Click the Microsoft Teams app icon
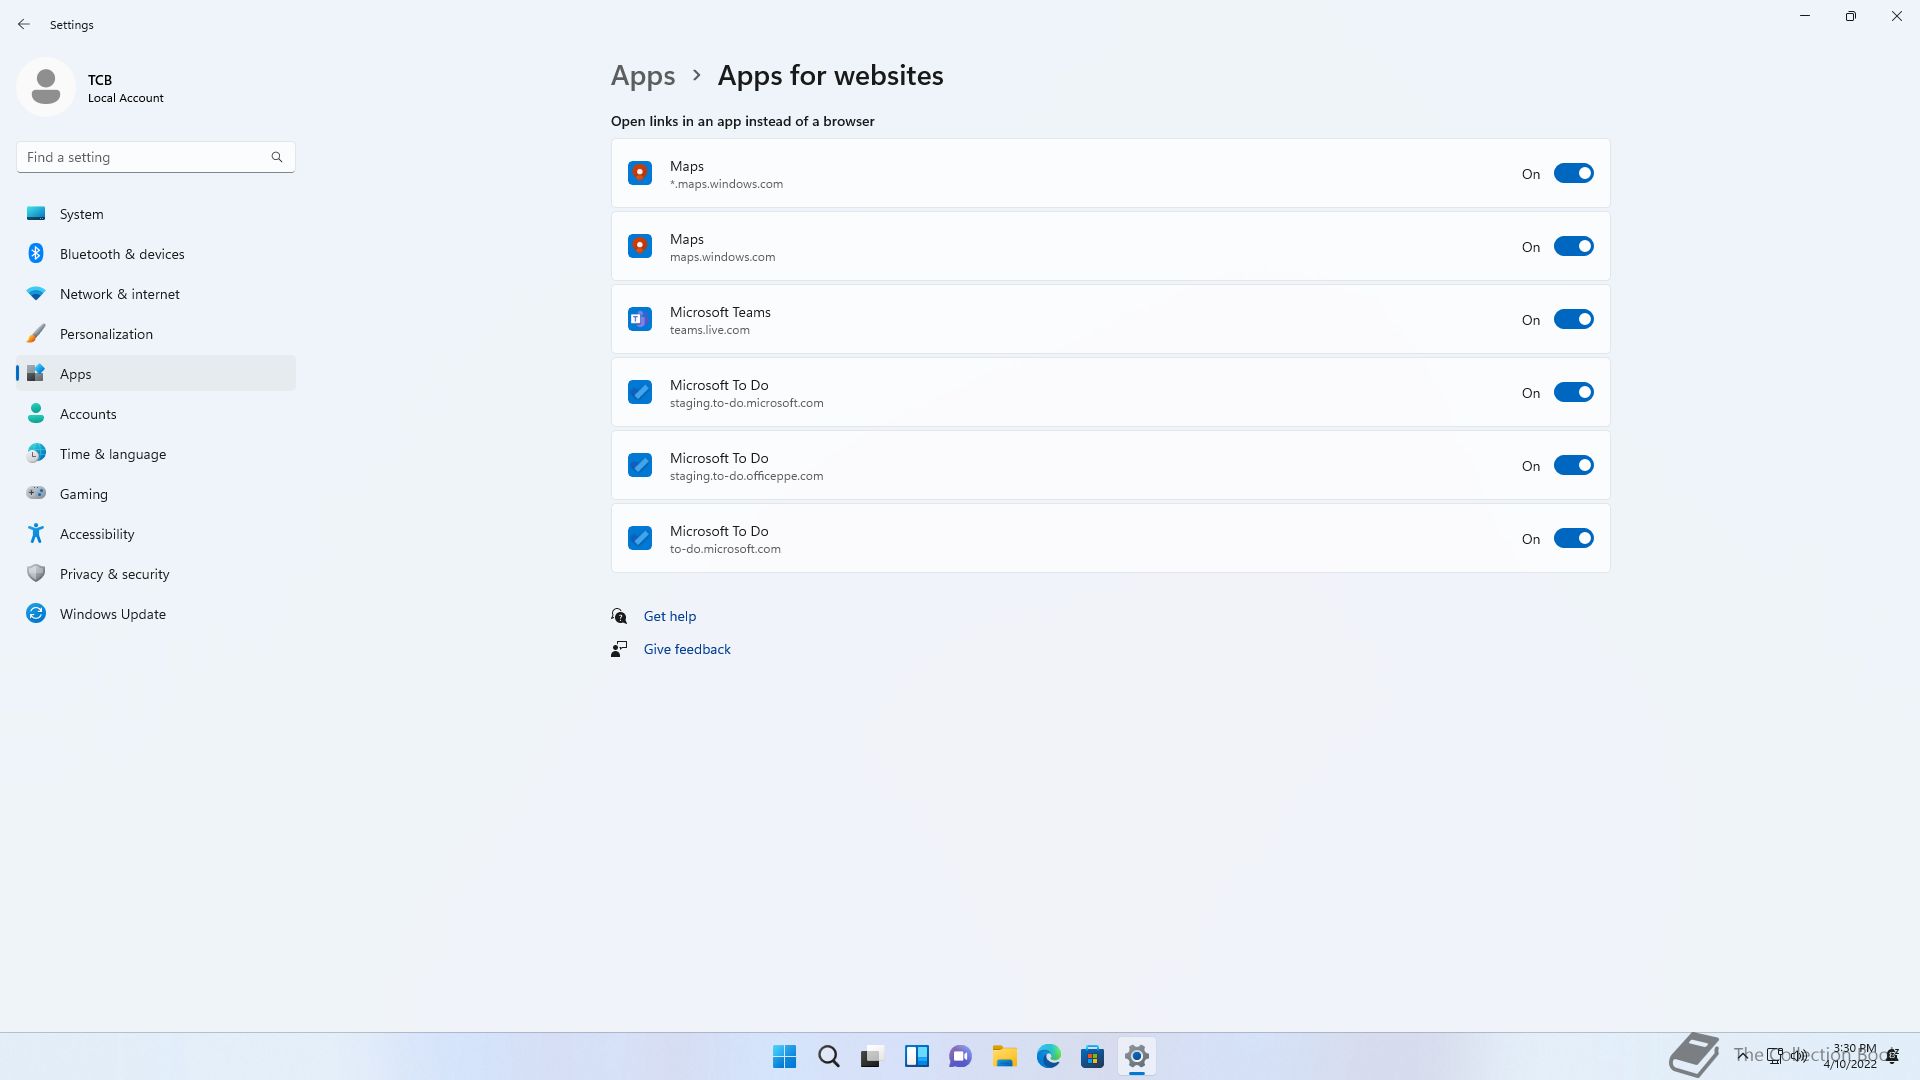 [640, 319]
